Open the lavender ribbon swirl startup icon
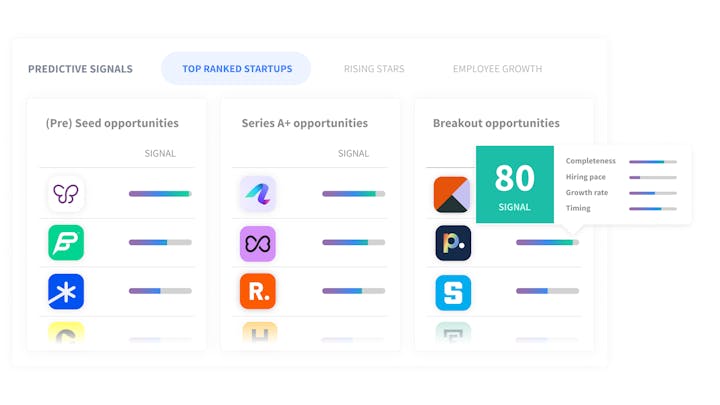720x405 pixels. pyautogui.click(x=258, y=194)
